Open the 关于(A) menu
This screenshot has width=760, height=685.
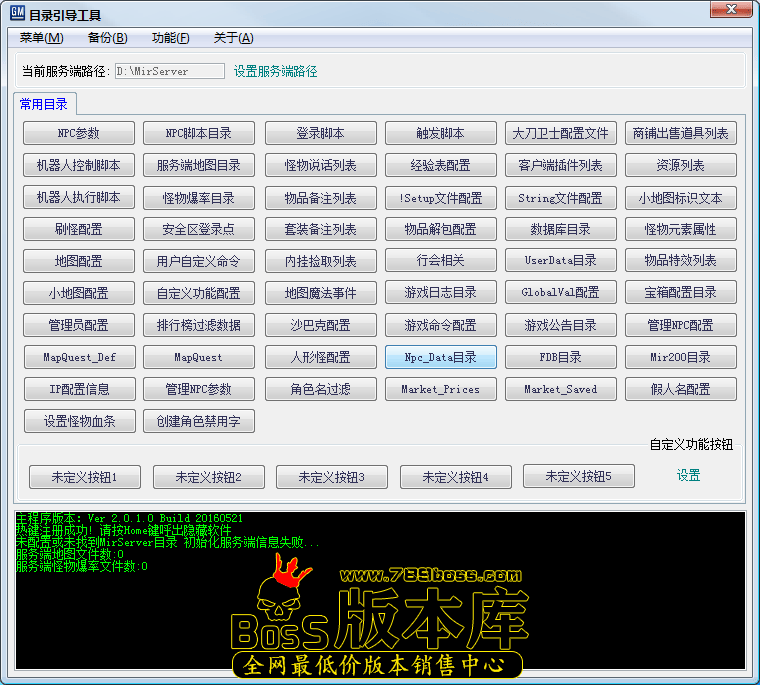(x=233, y=38)
